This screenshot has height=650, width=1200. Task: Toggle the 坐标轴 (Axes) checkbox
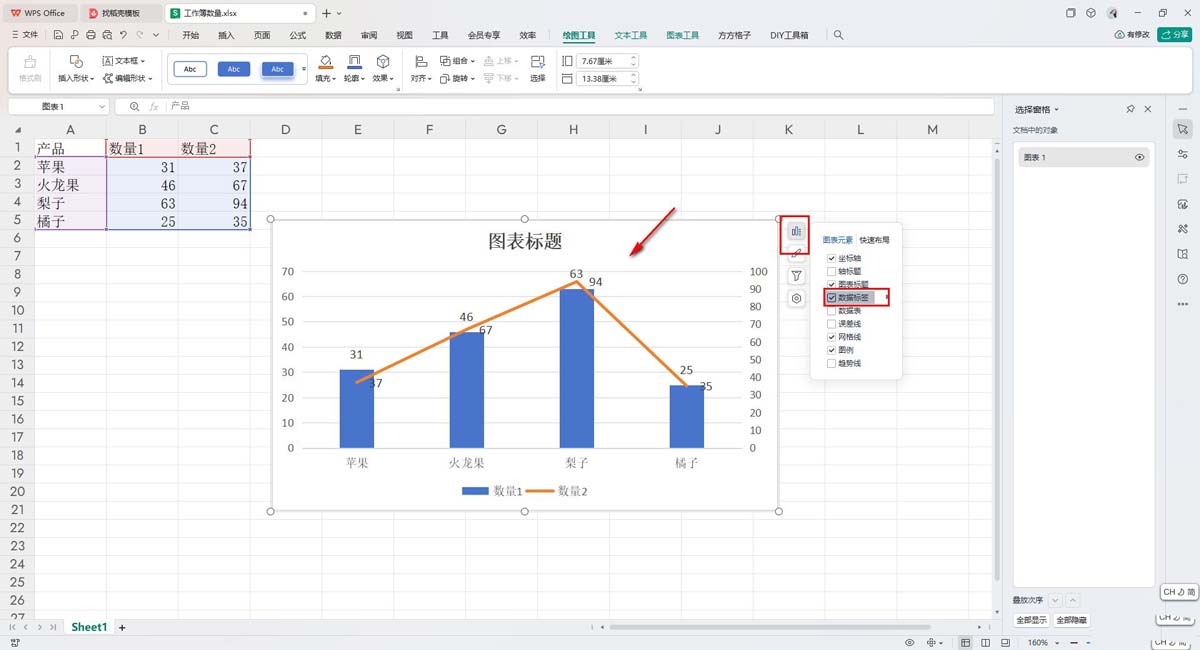(x=832, y=258)
